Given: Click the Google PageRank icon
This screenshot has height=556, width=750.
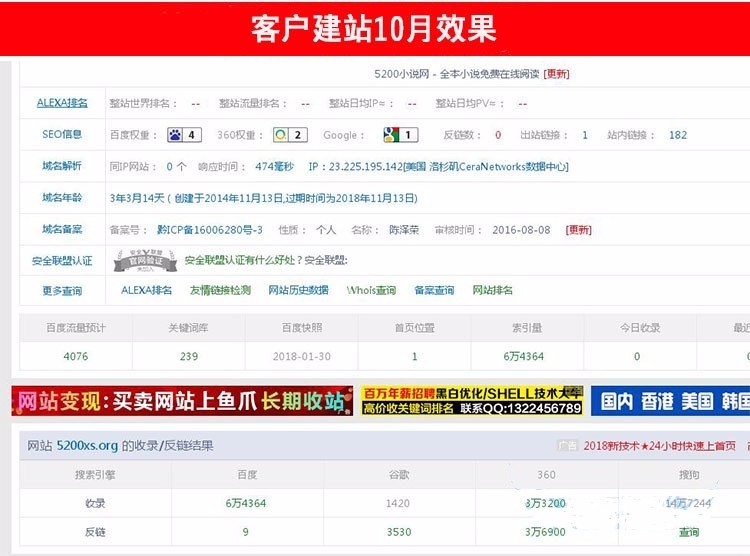Looking at the screenshot, I should click(x=401, y=135).
